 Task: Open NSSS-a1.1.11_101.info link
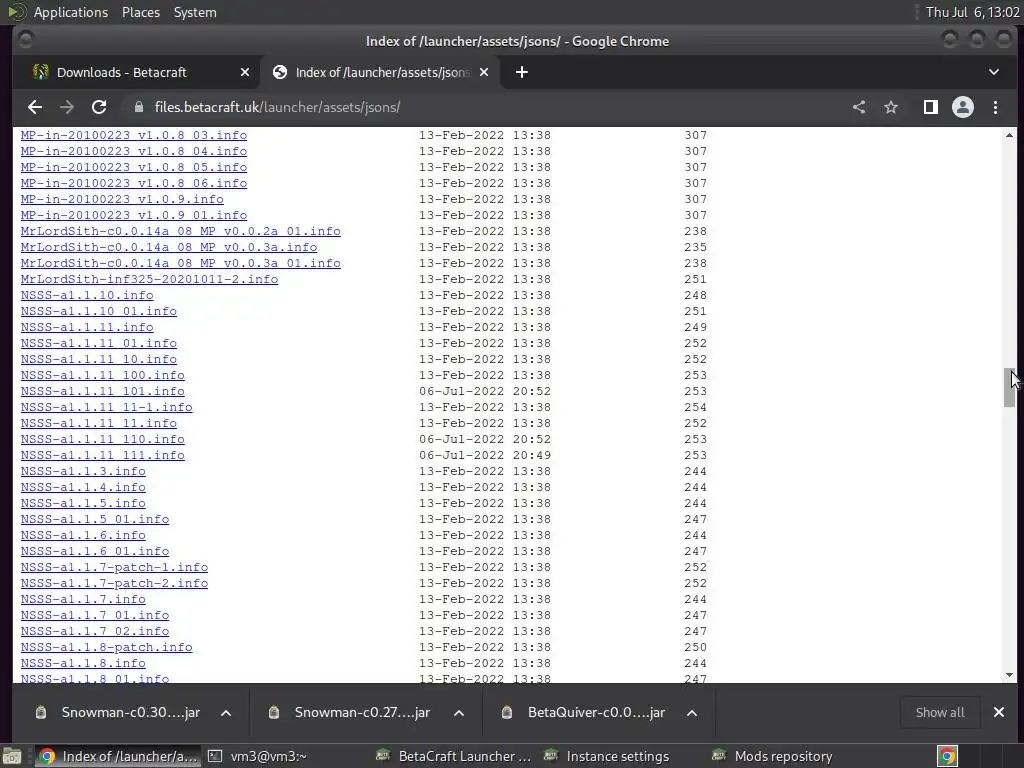103,391
